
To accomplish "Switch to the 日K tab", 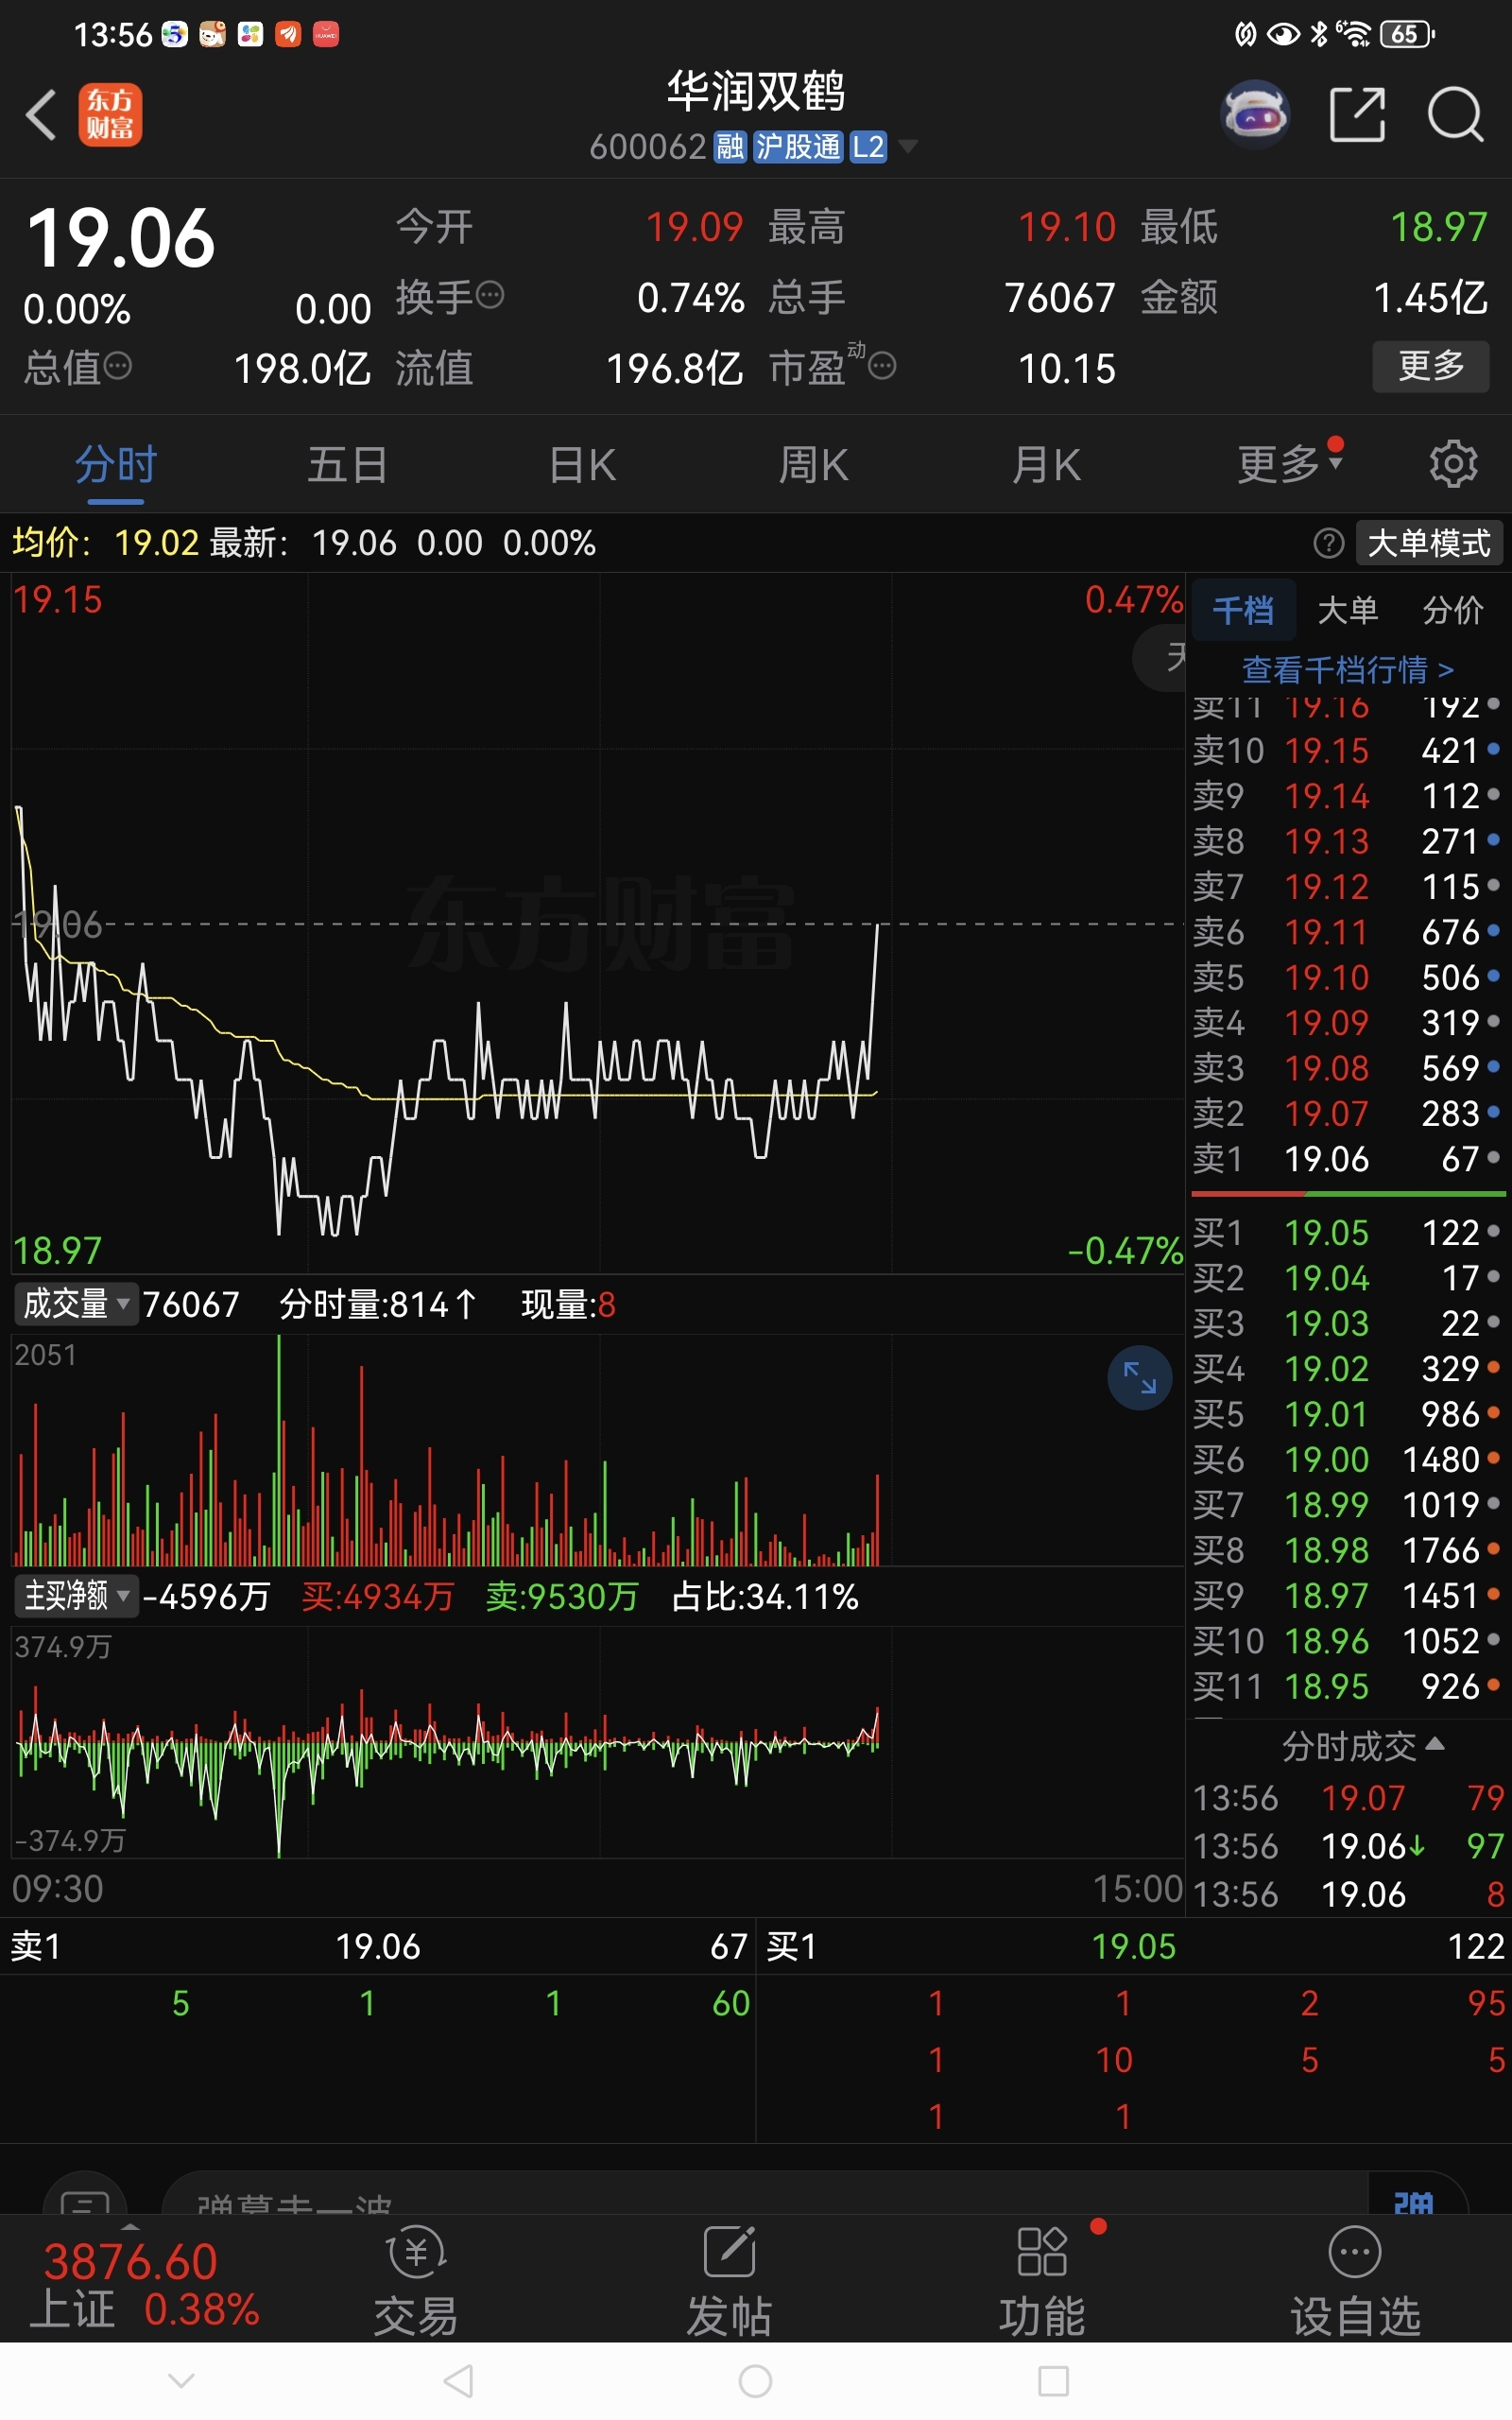I will pos(582,464).
